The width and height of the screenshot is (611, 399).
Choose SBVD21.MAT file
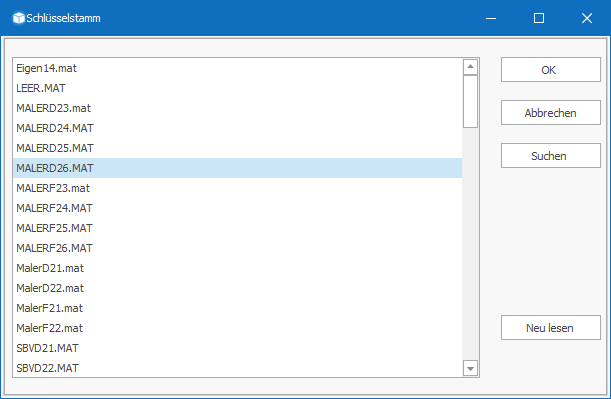(238, 348)
